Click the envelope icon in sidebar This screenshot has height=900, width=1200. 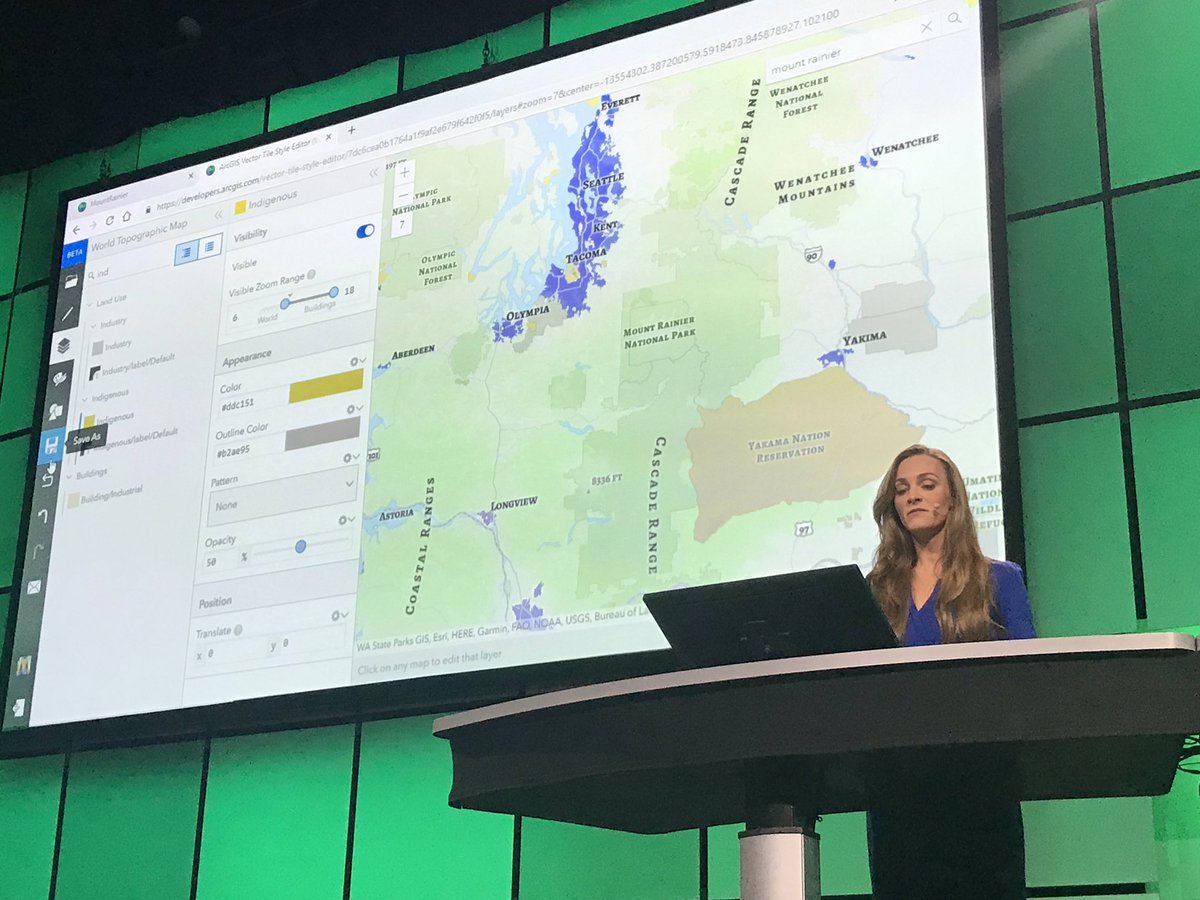pyautogui.click(x=35, y=587)
